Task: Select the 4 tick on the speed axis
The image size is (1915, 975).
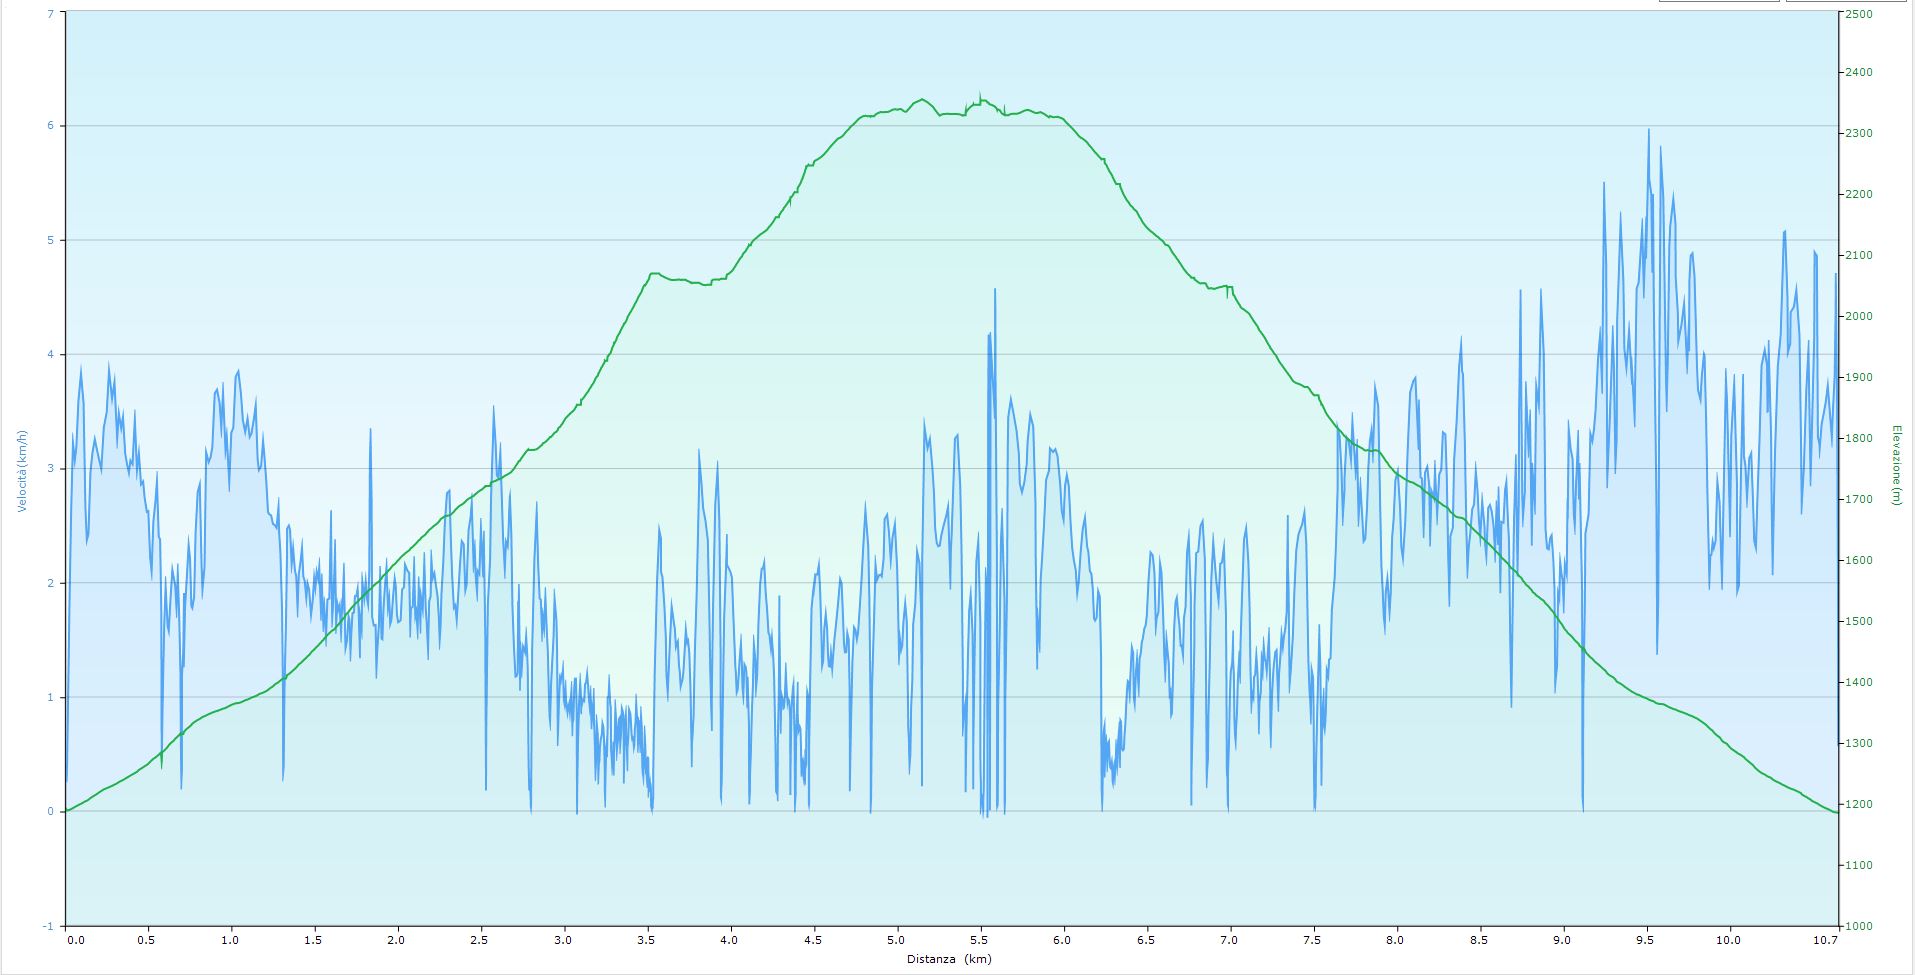Action: point(50,354)
